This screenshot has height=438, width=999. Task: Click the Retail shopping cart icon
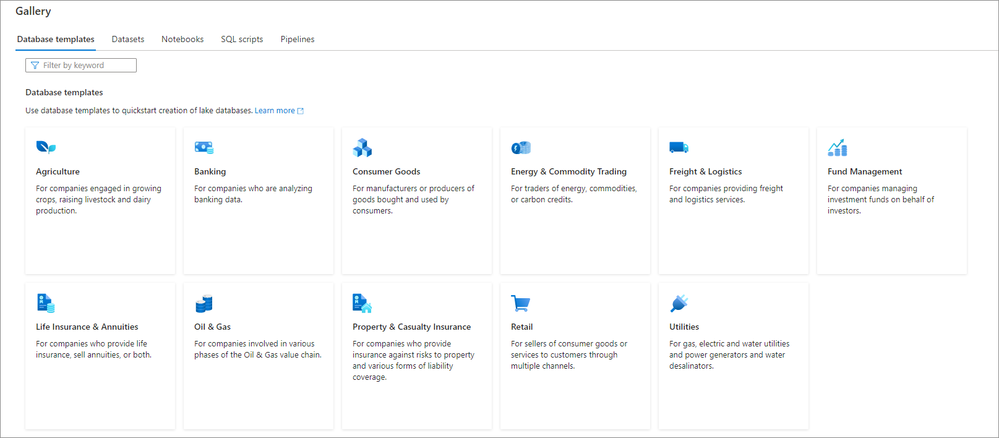coord(520,303)
